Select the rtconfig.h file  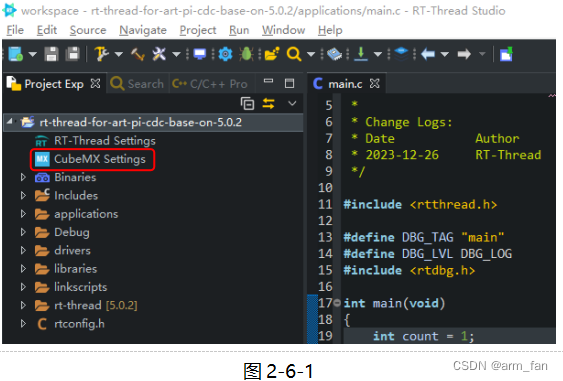79,324
